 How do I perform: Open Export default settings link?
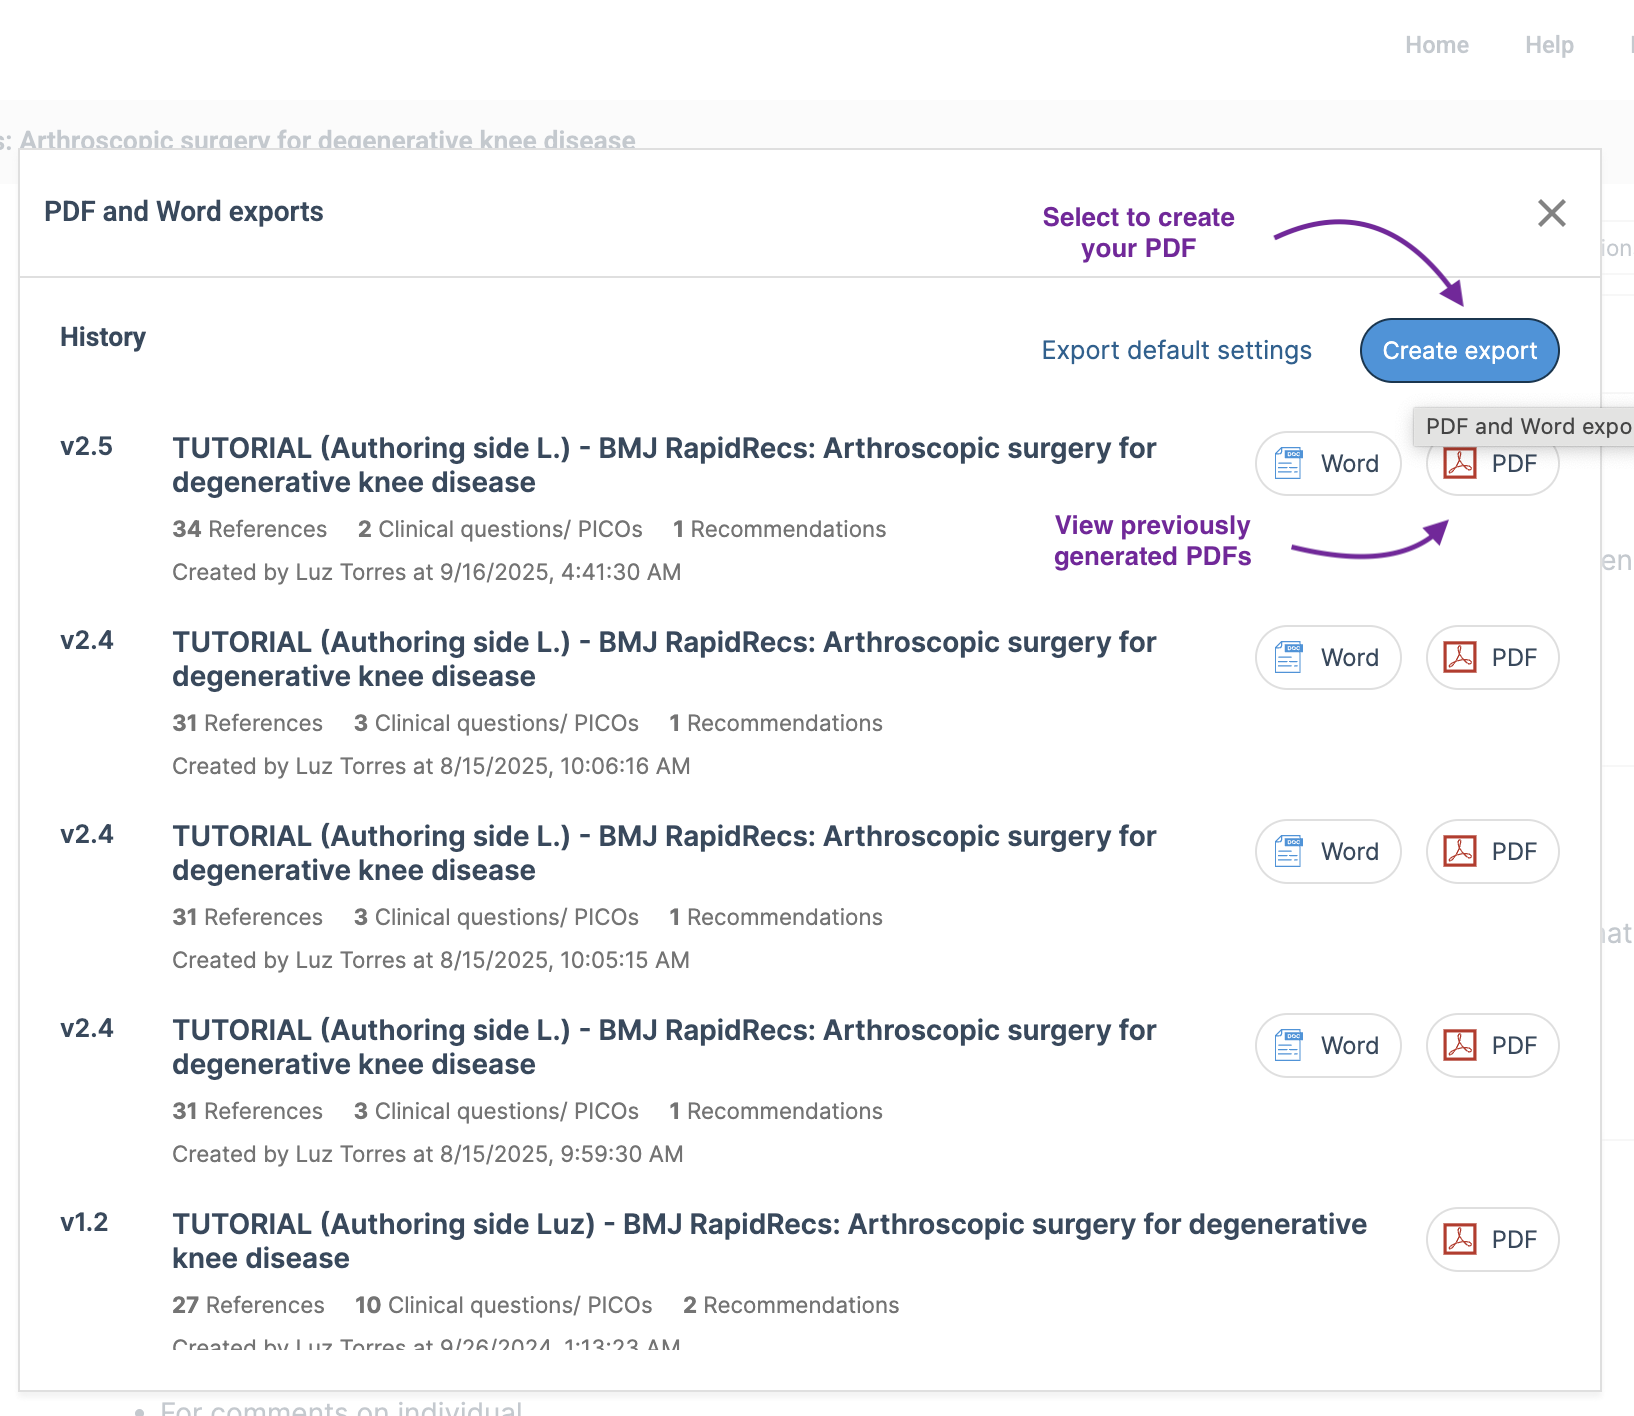click(1176, 351)
